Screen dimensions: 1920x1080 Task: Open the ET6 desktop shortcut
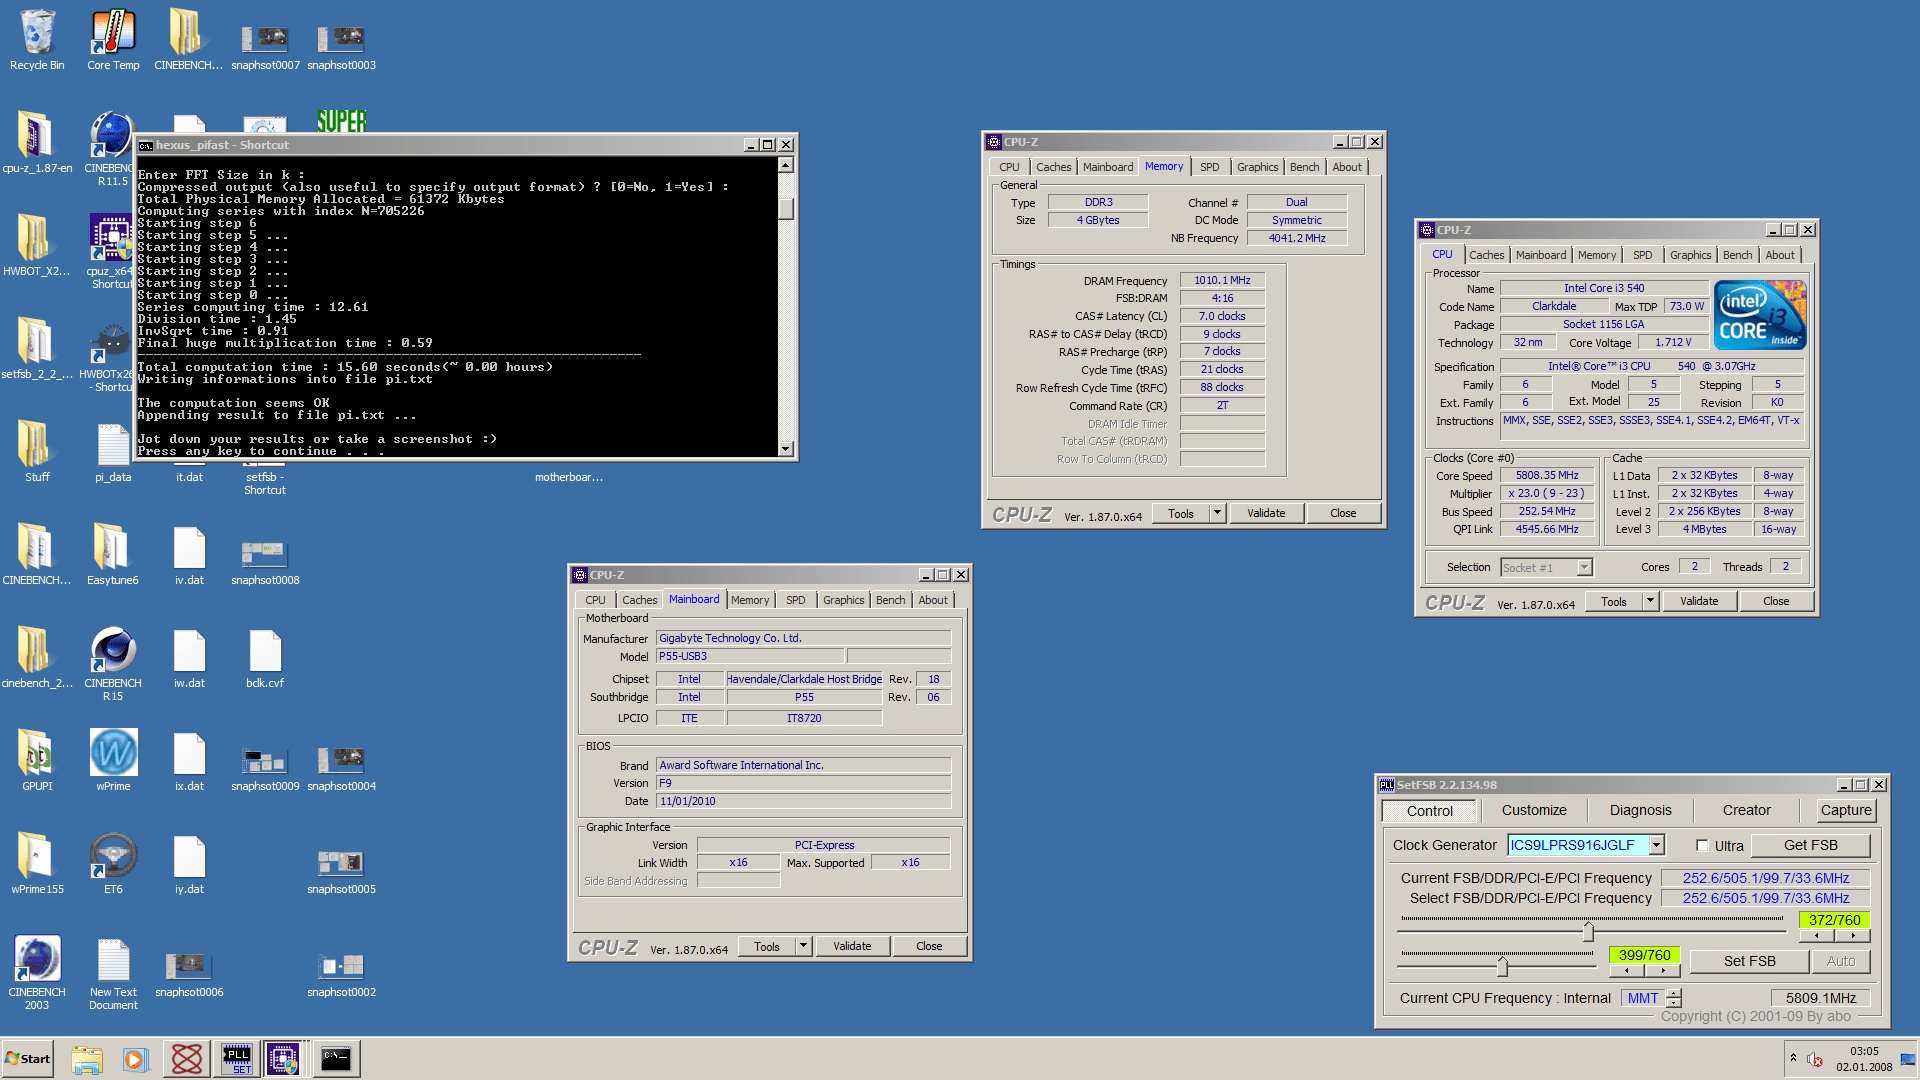113,856
